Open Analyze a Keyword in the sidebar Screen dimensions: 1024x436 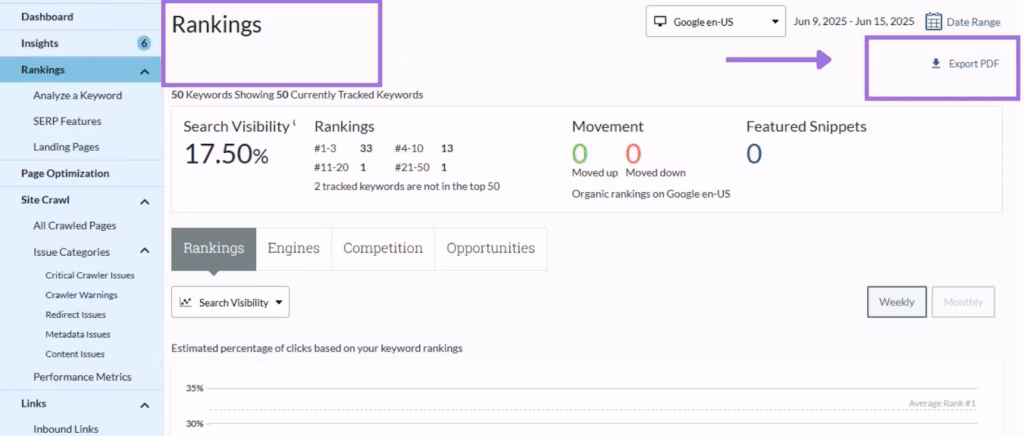click(x=77, y=96)
